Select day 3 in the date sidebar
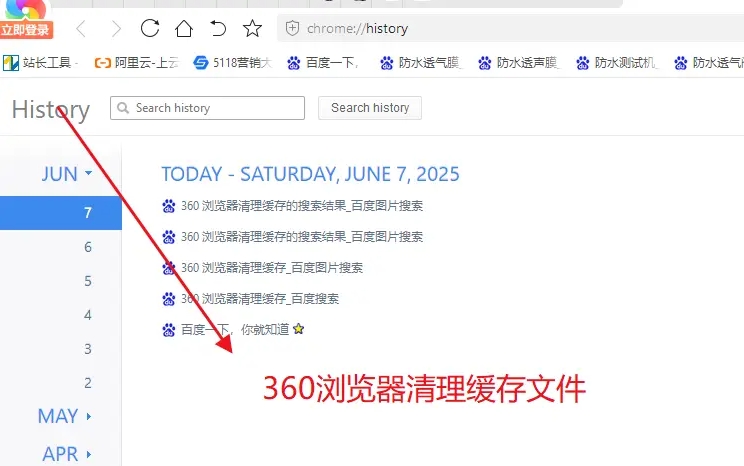Screen dimensions: 744x466 pyautogui.click(x=88, y=349)
